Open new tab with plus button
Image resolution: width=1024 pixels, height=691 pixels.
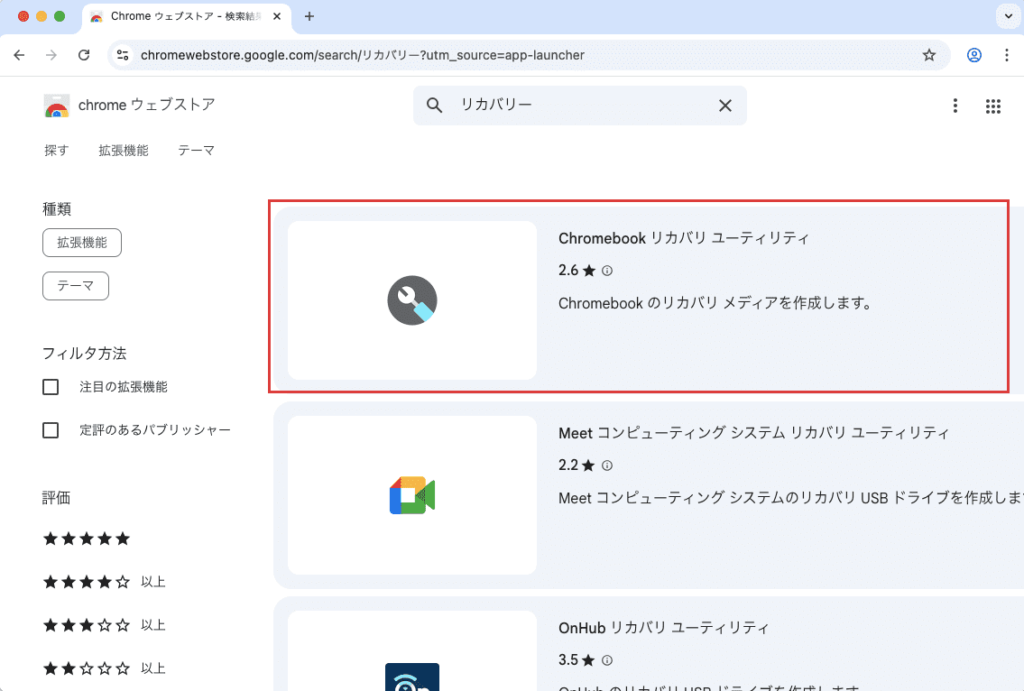tap(309, 16)
